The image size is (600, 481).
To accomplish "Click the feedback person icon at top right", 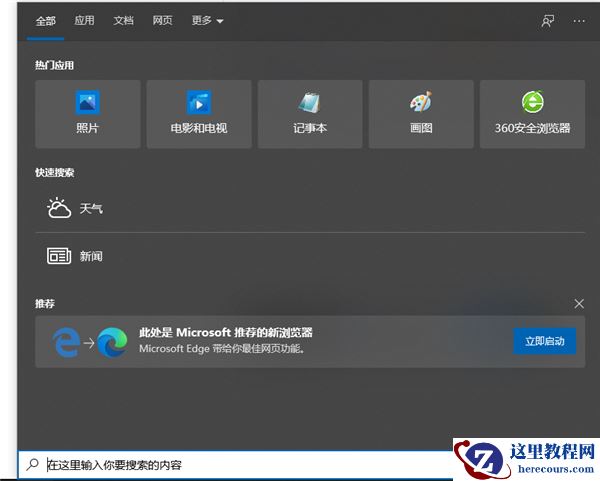I will [548, 21].
